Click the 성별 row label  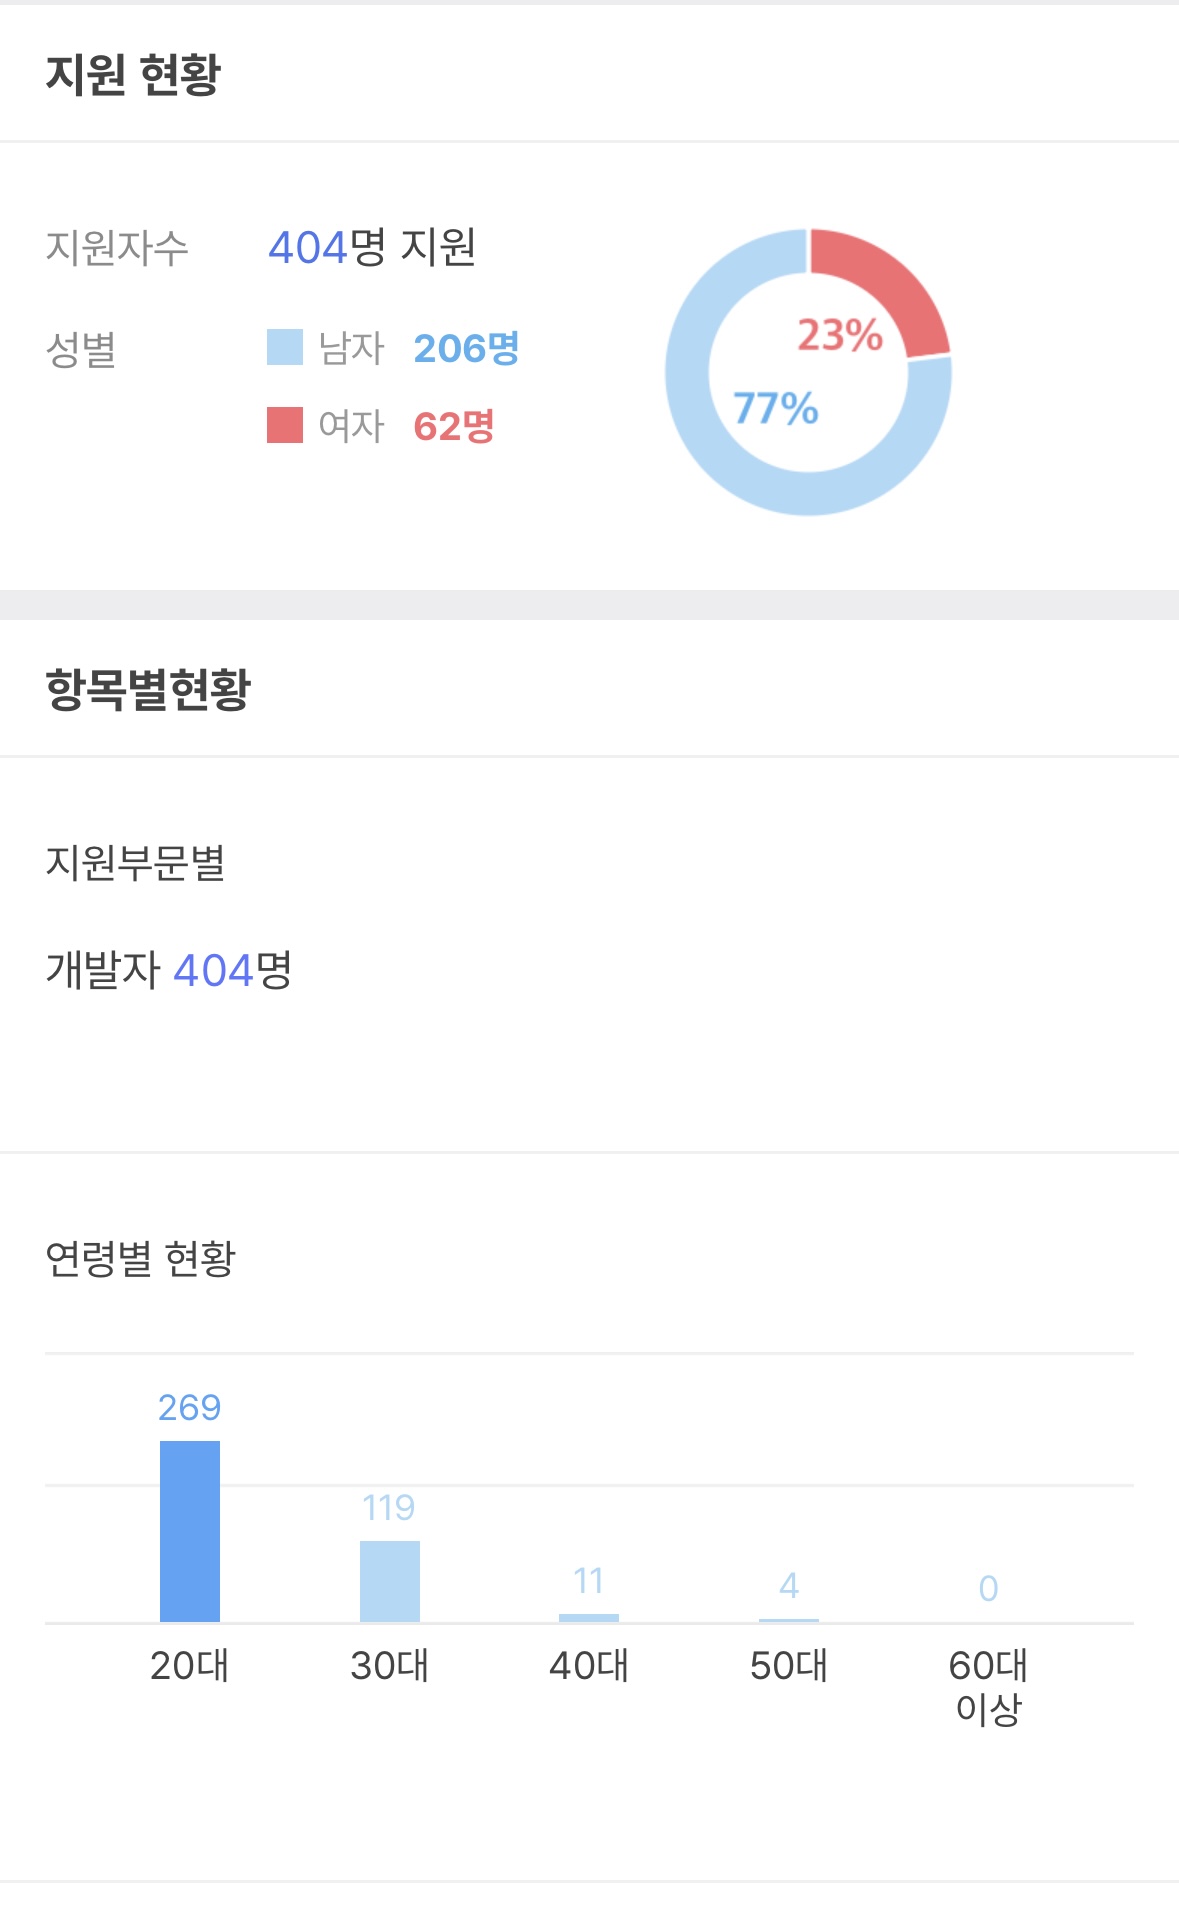point(81,350)
